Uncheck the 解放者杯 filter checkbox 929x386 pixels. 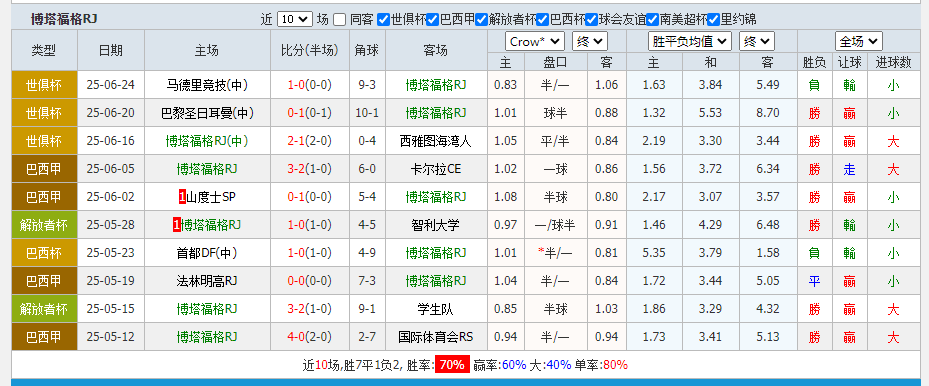click(482, 20)
